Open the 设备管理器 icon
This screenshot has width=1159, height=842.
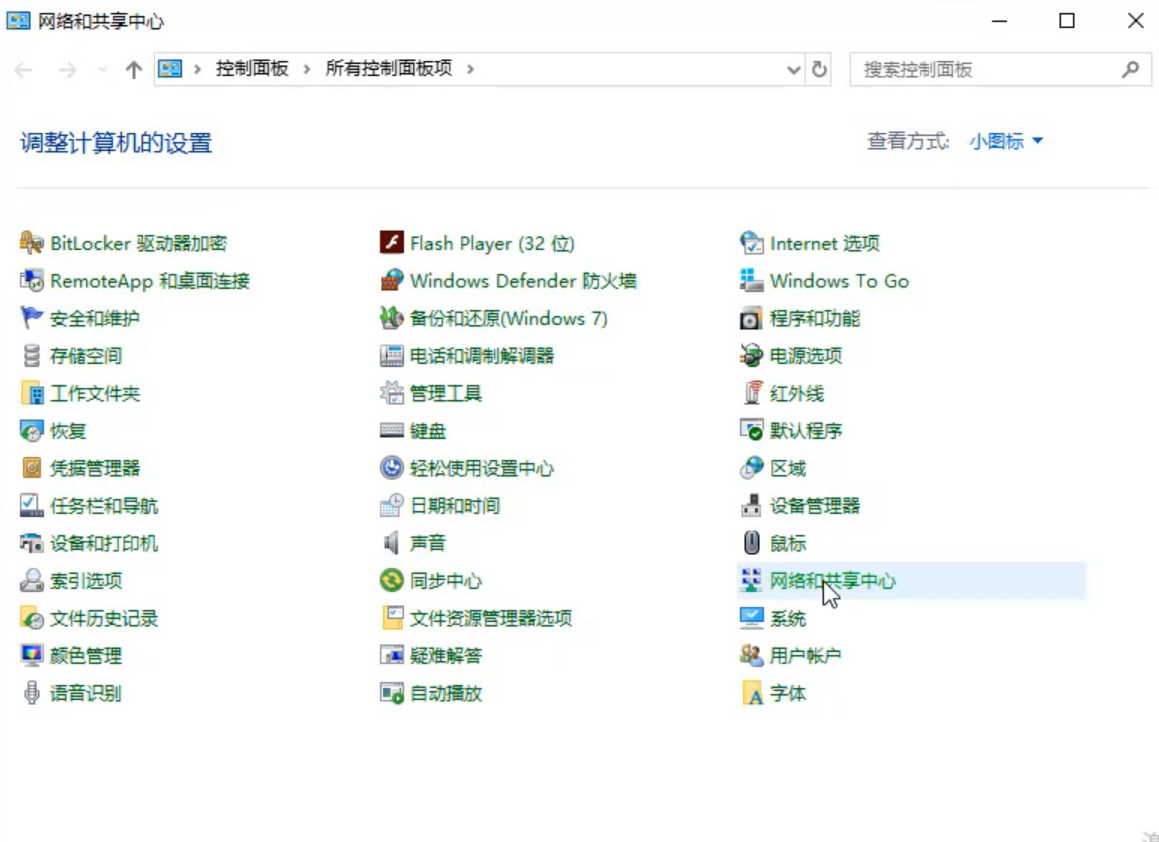coord(751,506)
